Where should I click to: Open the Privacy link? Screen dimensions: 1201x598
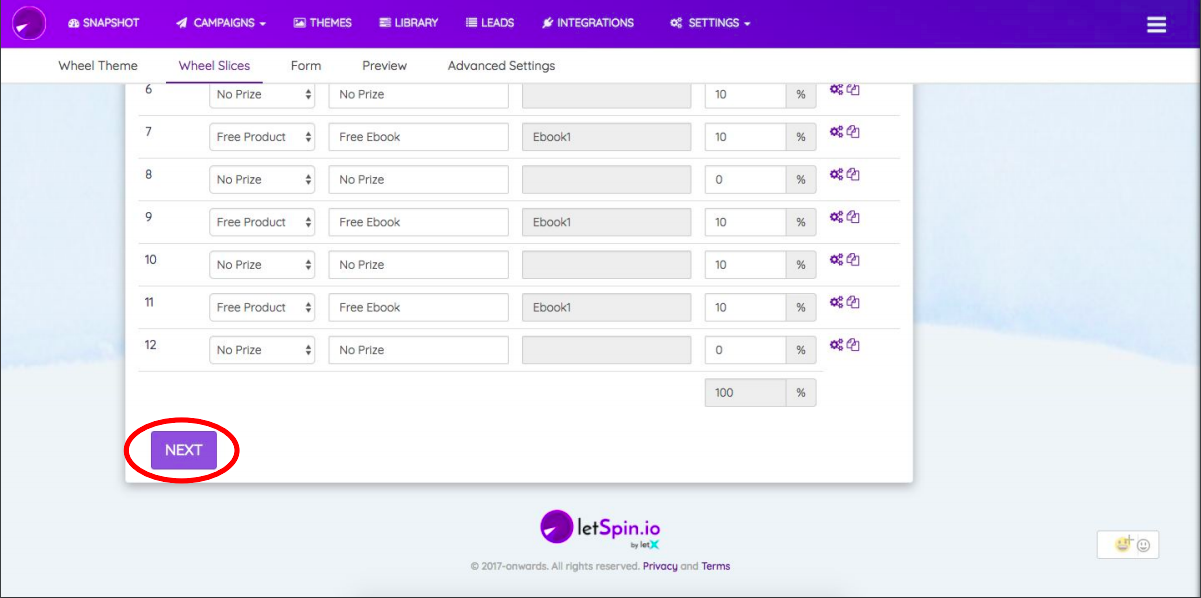point(660,566)
